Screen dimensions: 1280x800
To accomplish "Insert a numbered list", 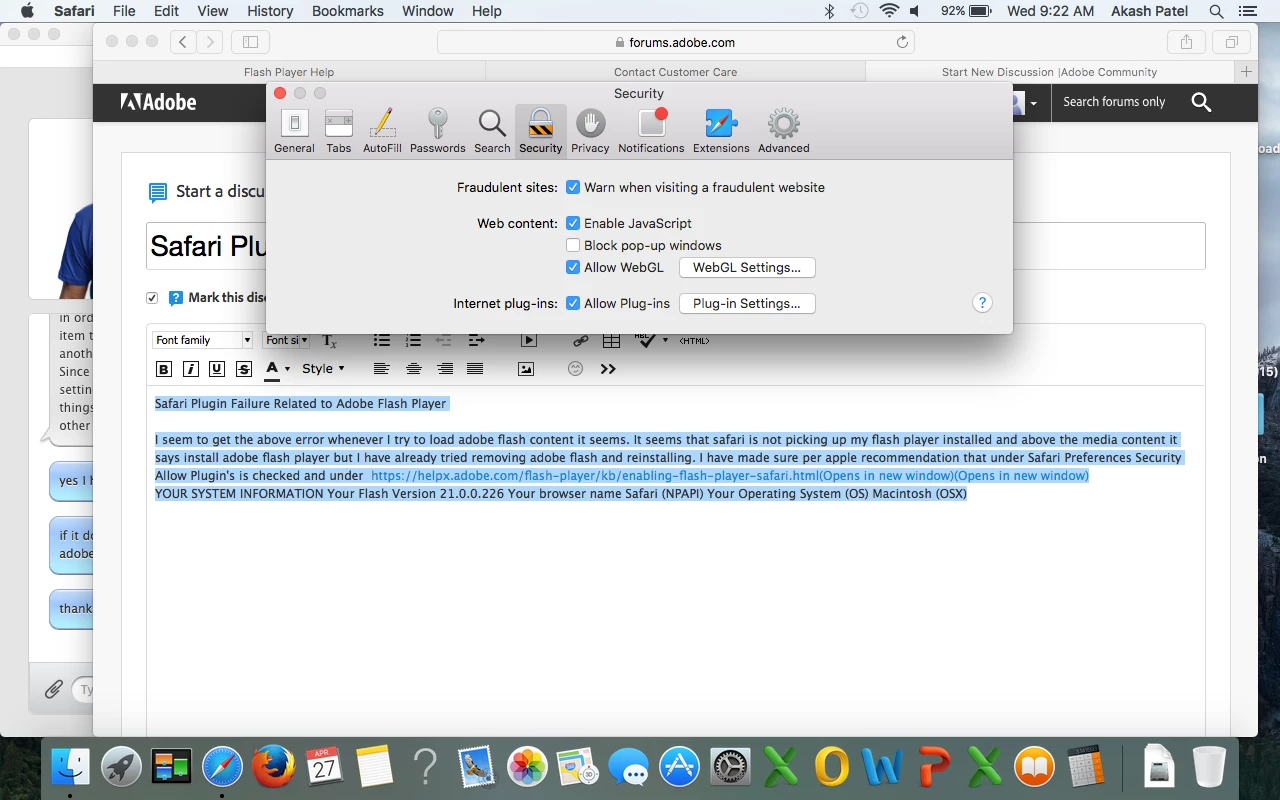I will pos(413,341).
